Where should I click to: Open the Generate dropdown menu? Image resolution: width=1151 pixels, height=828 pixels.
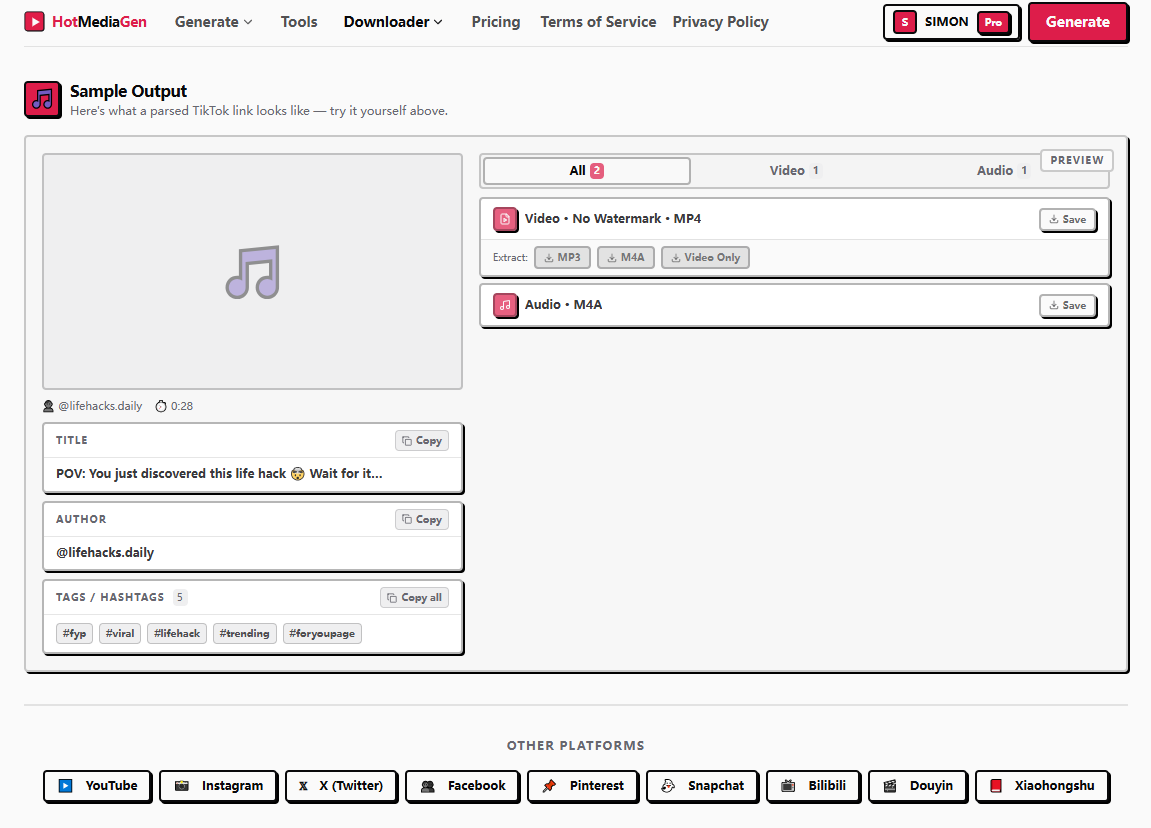pyautogui.click(x=214, y=22)
